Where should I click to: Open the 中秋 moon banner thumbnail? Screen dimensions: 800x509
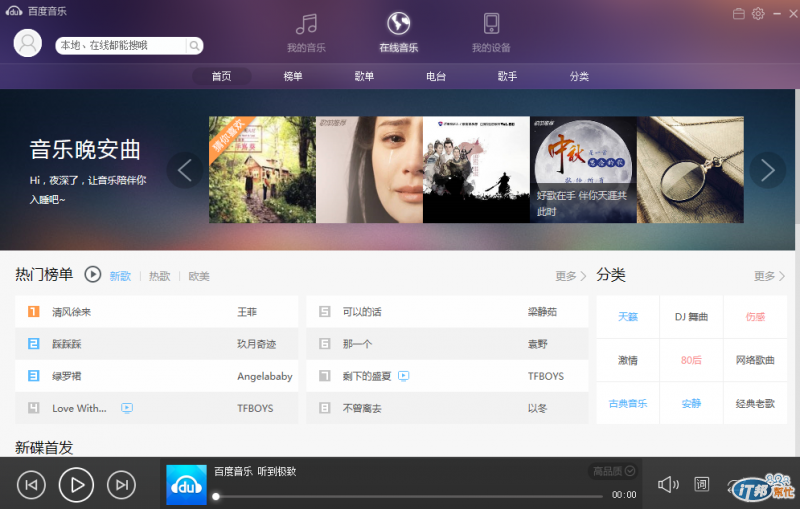(583, 170)
